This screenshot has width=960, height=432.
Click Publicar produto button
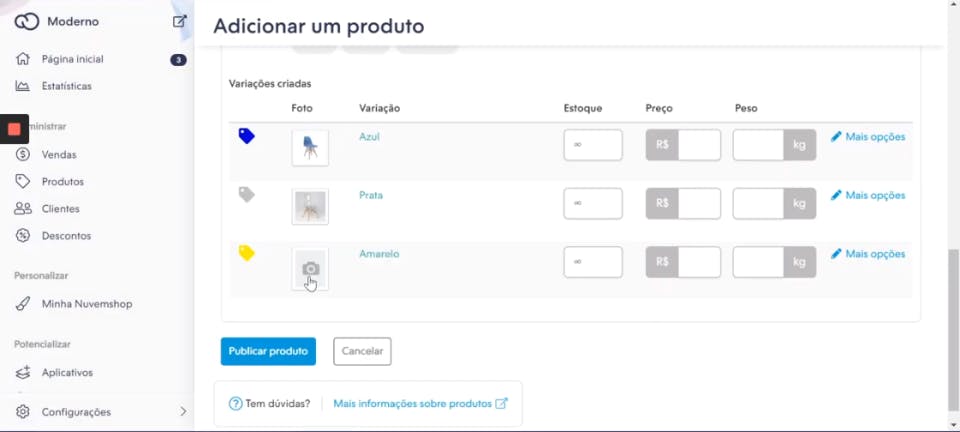[268, 351]
